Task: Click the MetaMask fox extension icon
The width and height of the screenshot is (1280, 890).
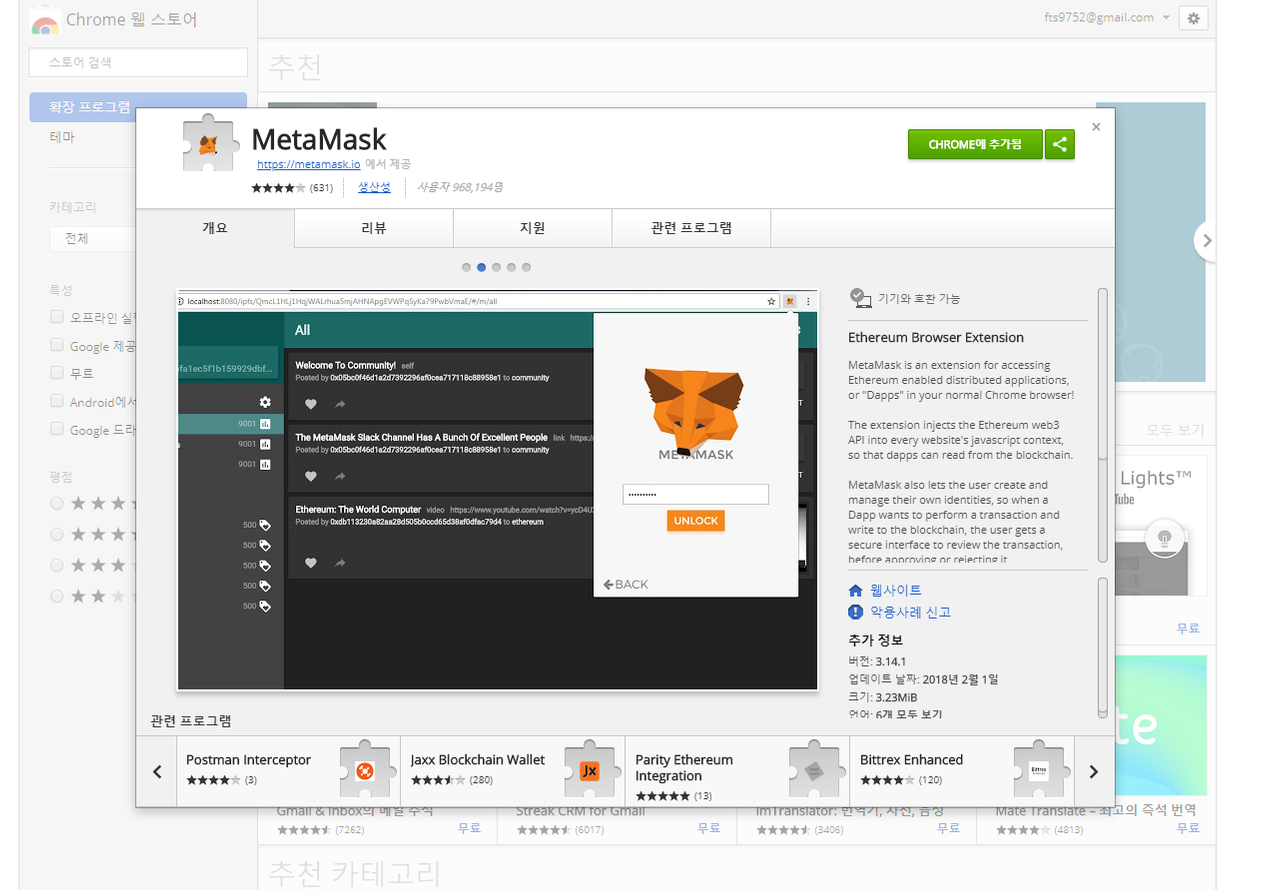Action: pos(208,147)
